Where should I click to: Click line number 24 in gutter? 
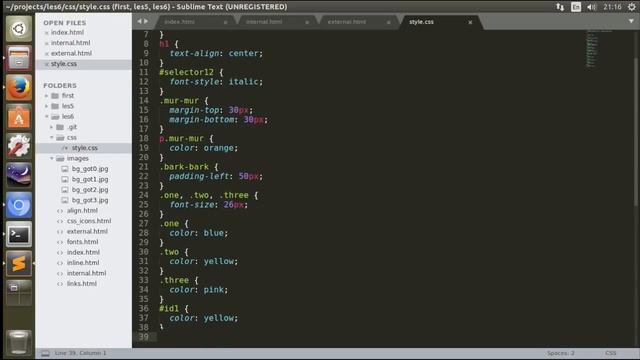[x=144, y=195]
